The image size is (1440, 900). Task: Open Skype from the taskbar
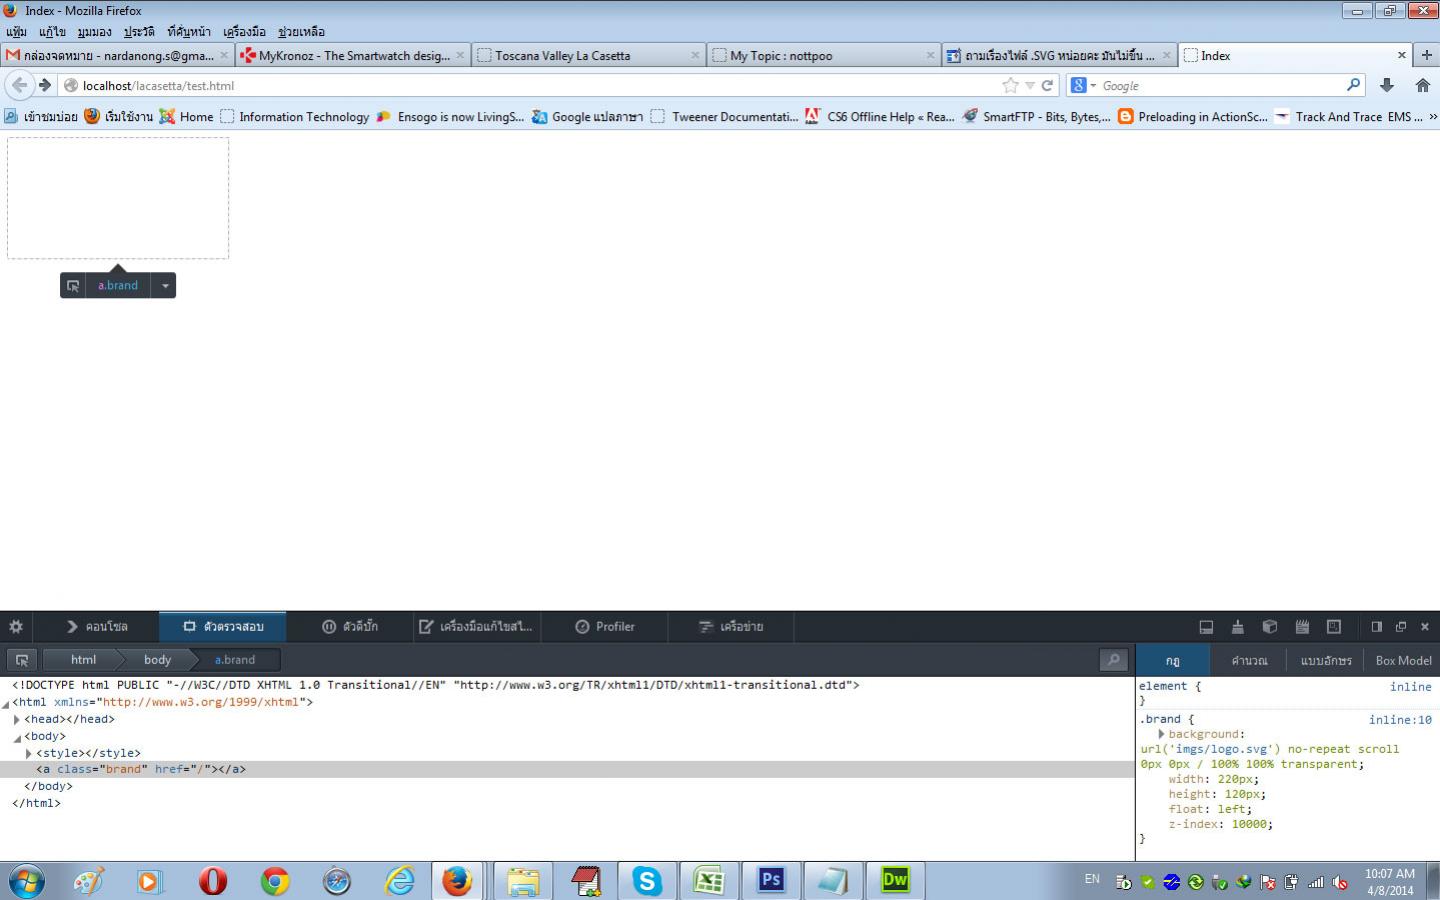pyautogui.click(x=647, y=880)
